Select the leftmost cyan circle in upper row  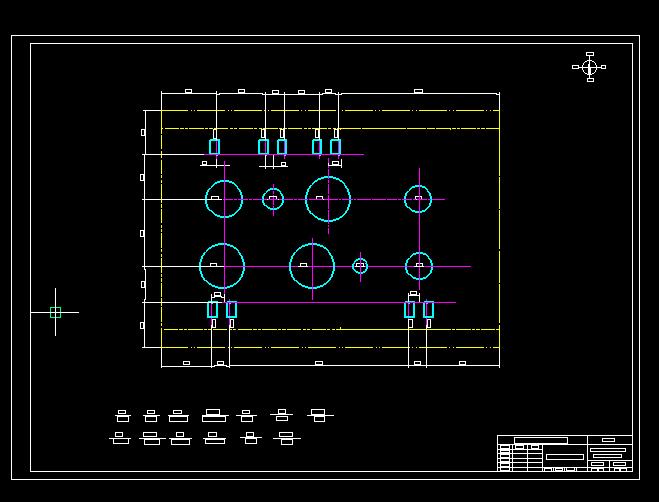coord(224,199)
